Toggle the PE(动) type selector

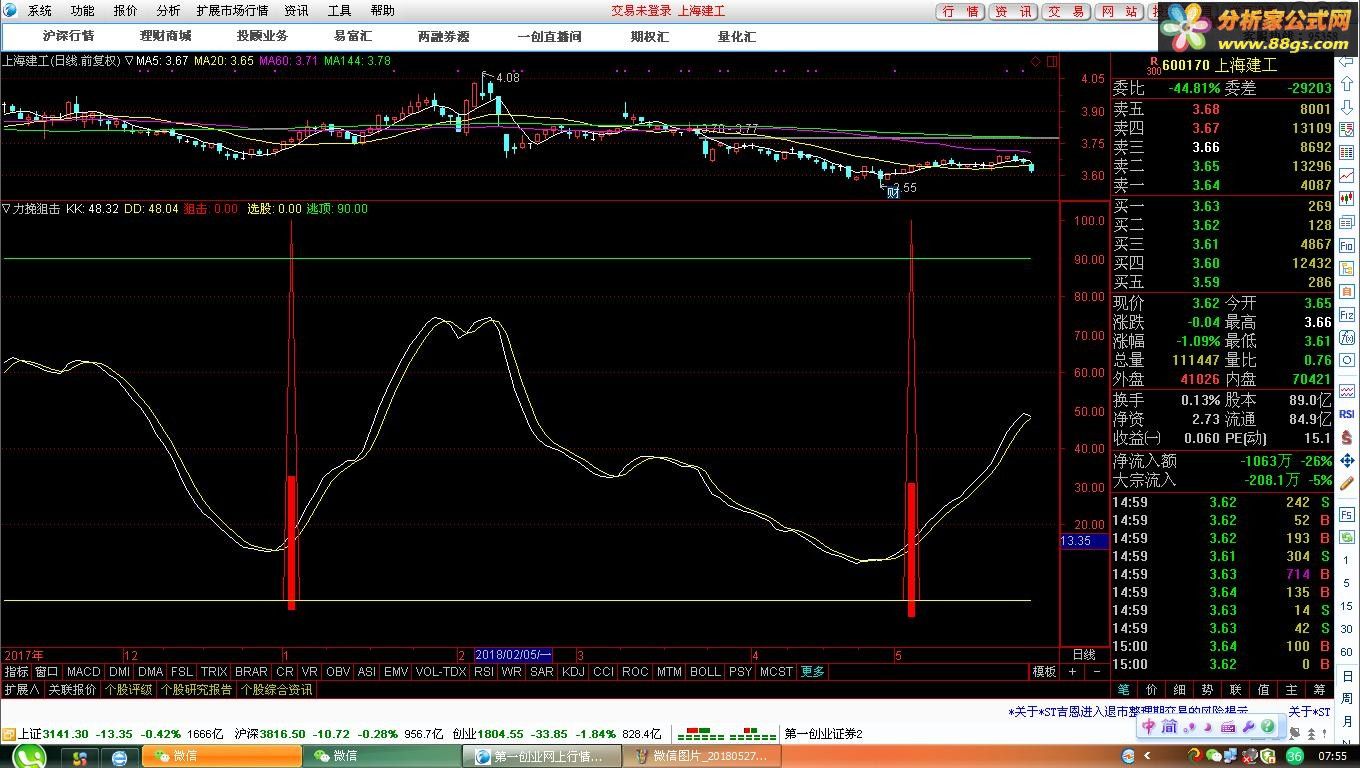(x=1245, y=438)
